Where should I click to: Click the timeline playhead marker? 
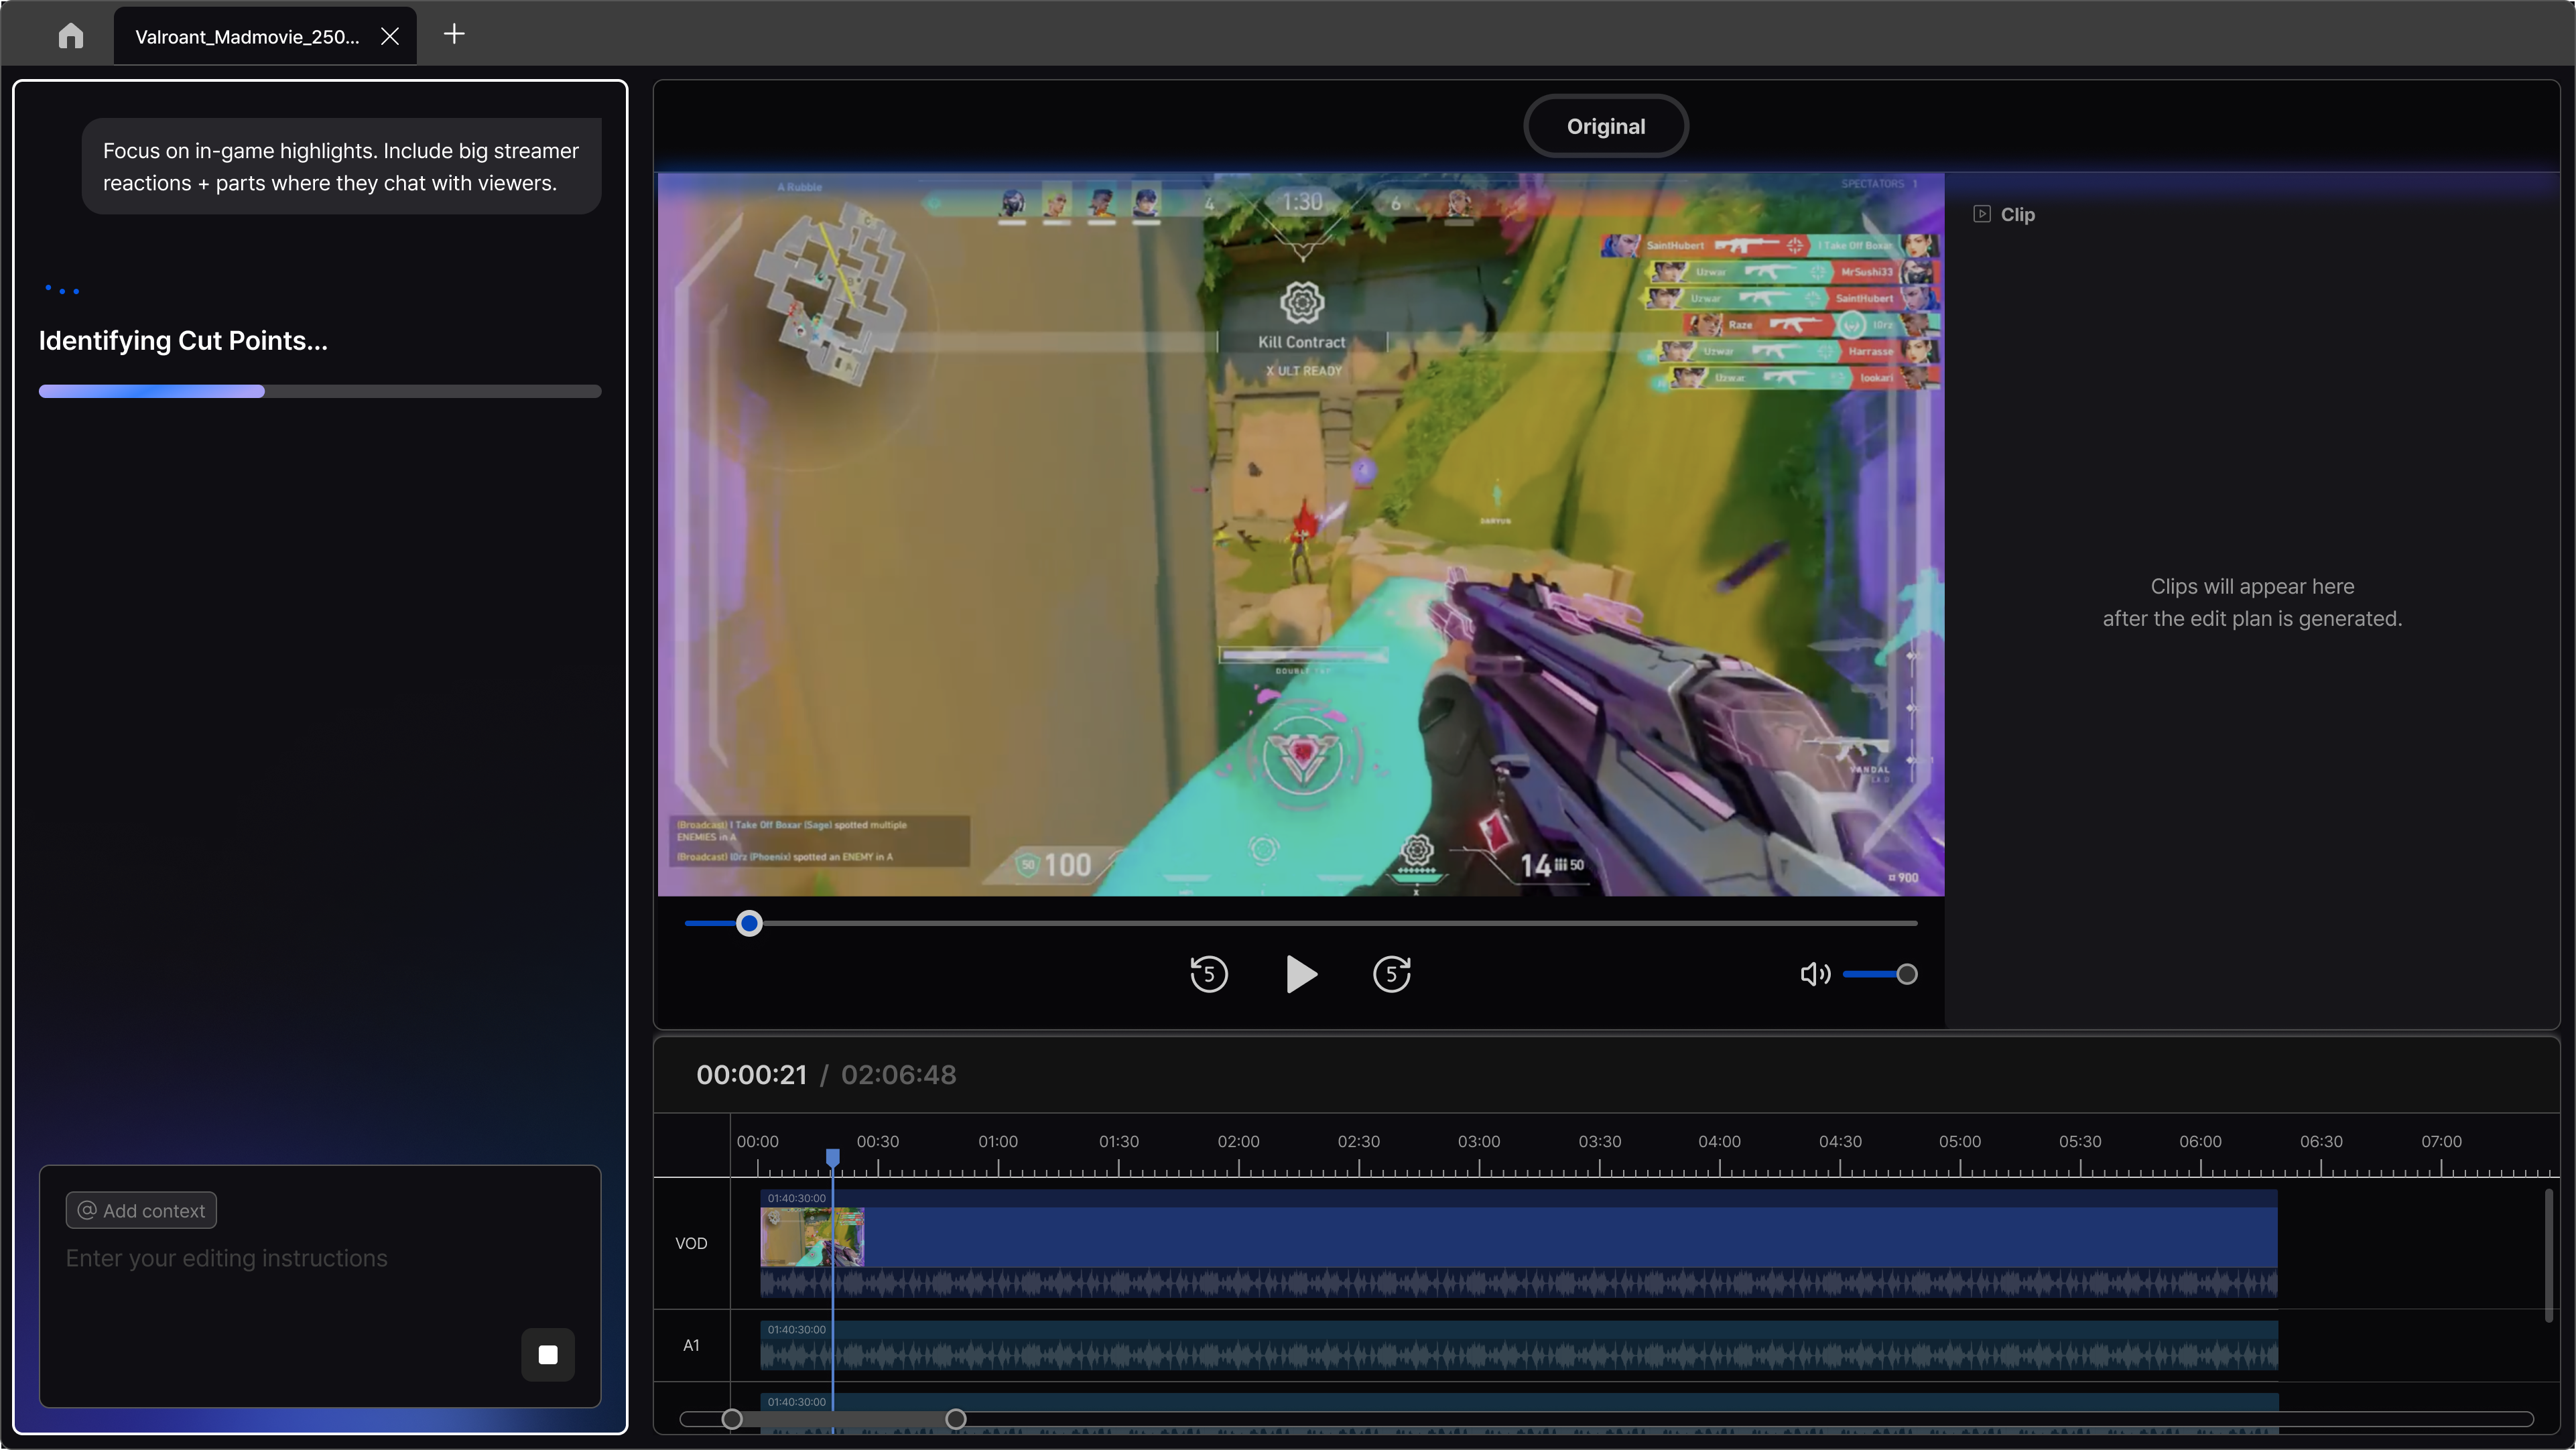tap(833, 1158)
